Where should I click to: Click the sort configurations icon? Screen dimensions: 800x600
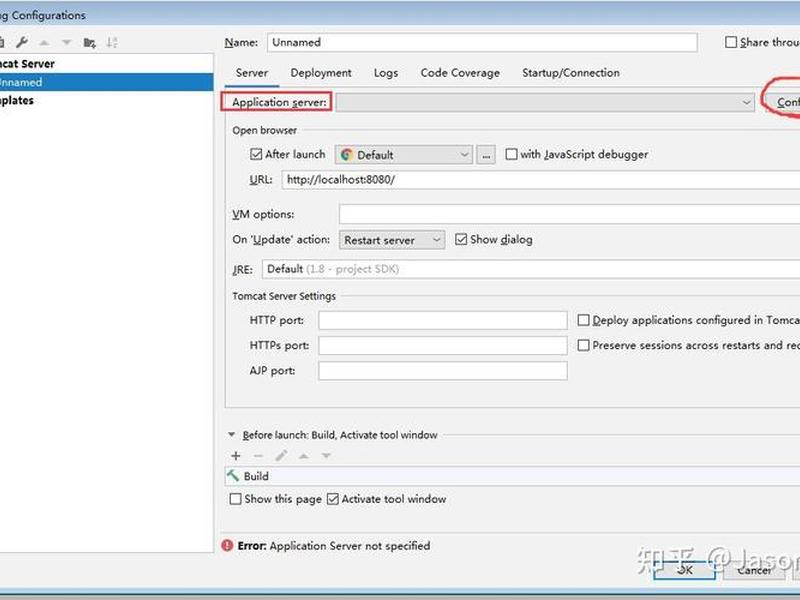point(112,43)
